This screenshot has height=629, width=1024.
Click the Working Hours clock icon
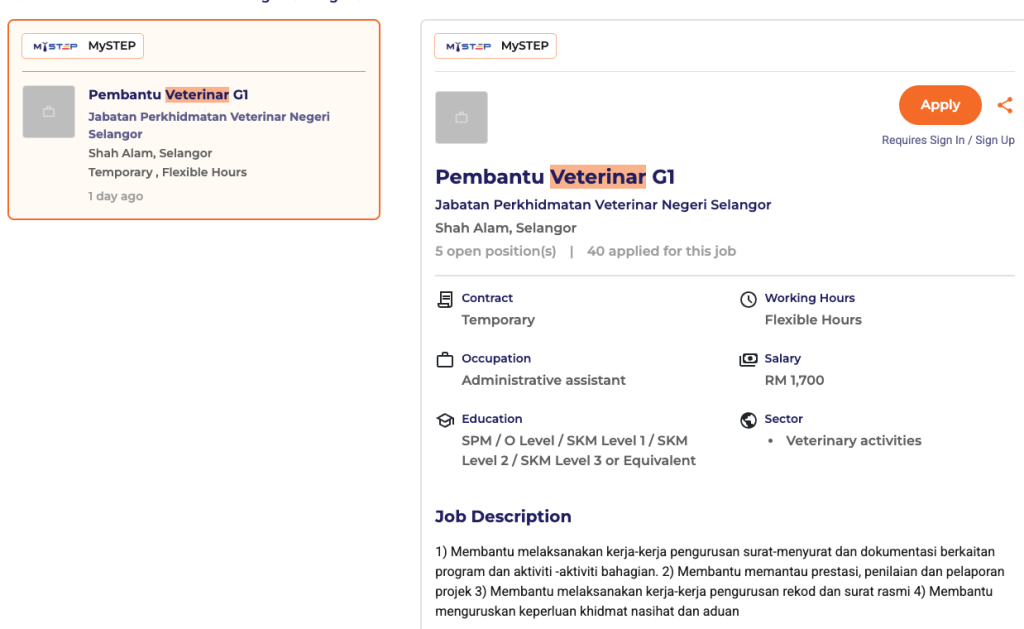(x=748, y=299)
